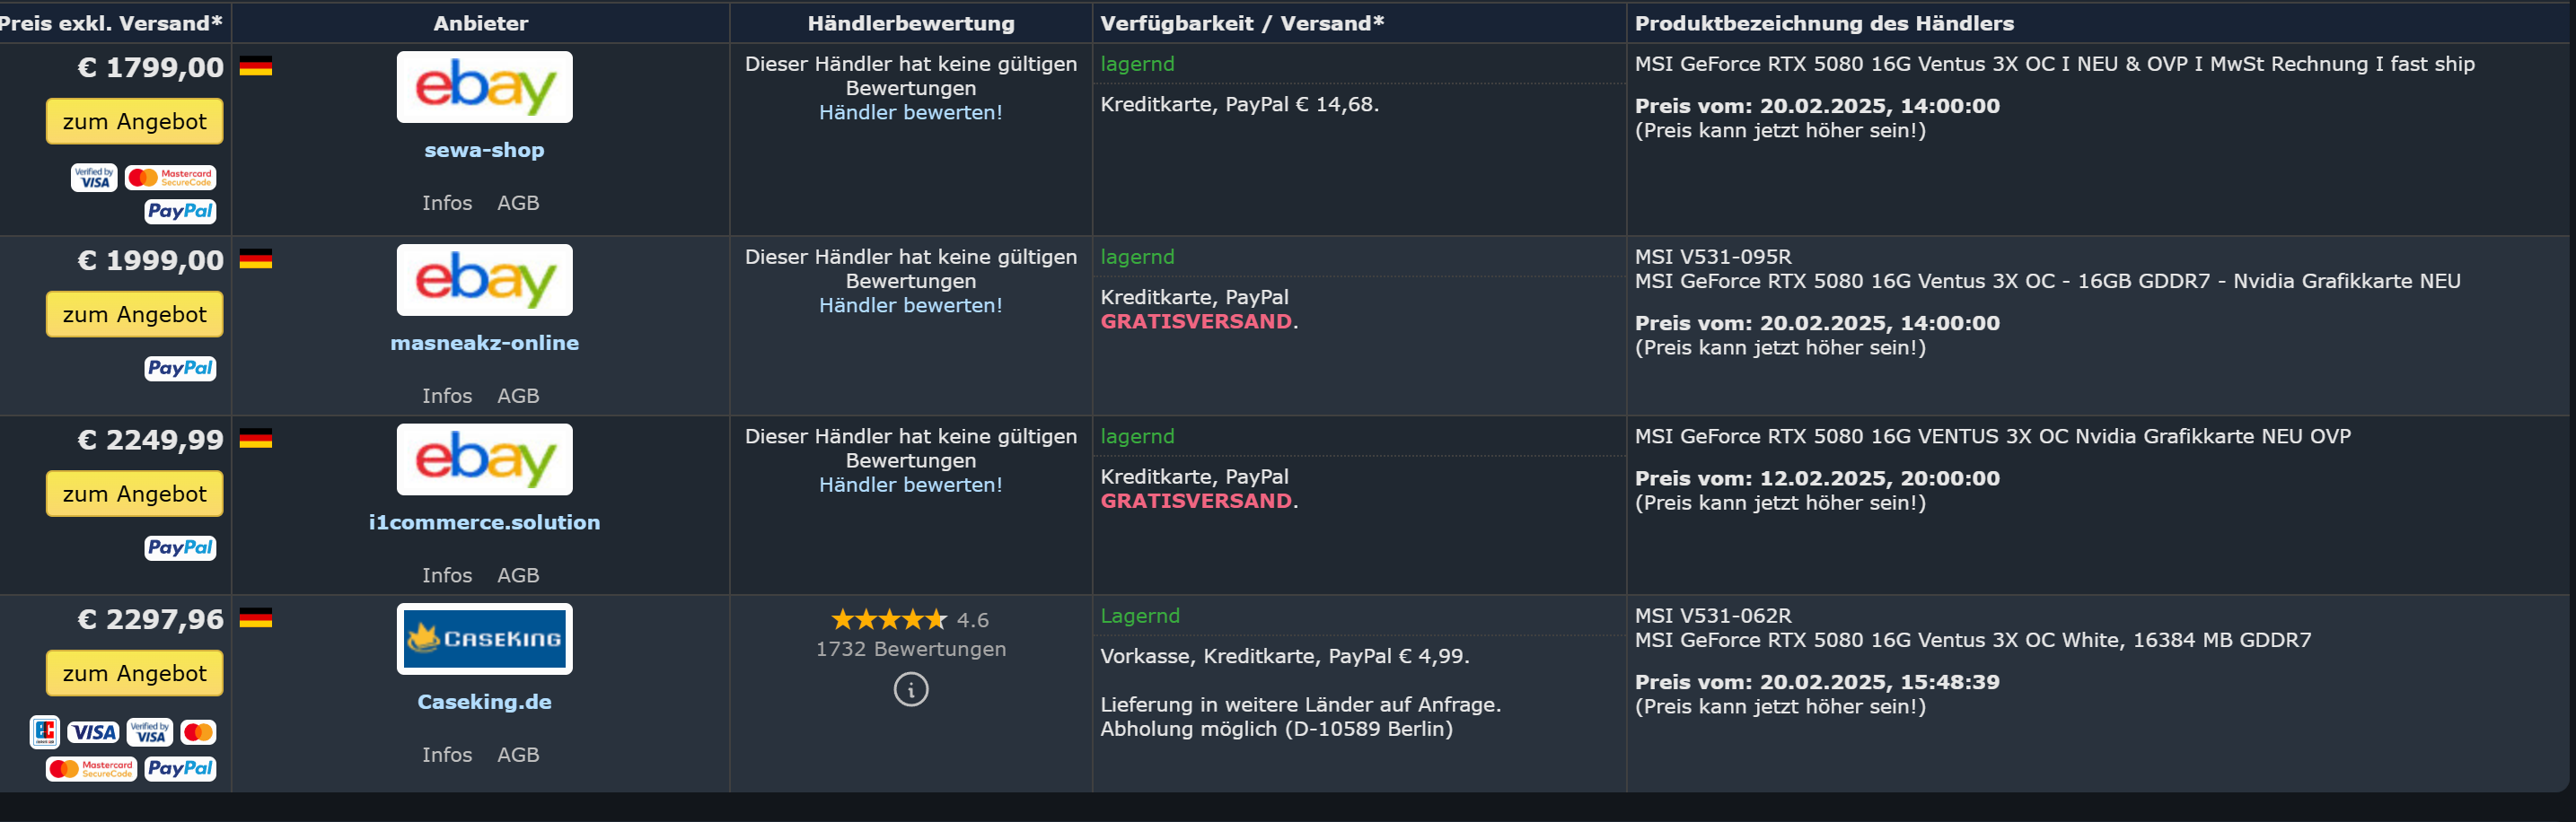The height and width of the screenshot is (822, 2576).
Task: Open the Caseking.de seller link
Action: [484, 702]
